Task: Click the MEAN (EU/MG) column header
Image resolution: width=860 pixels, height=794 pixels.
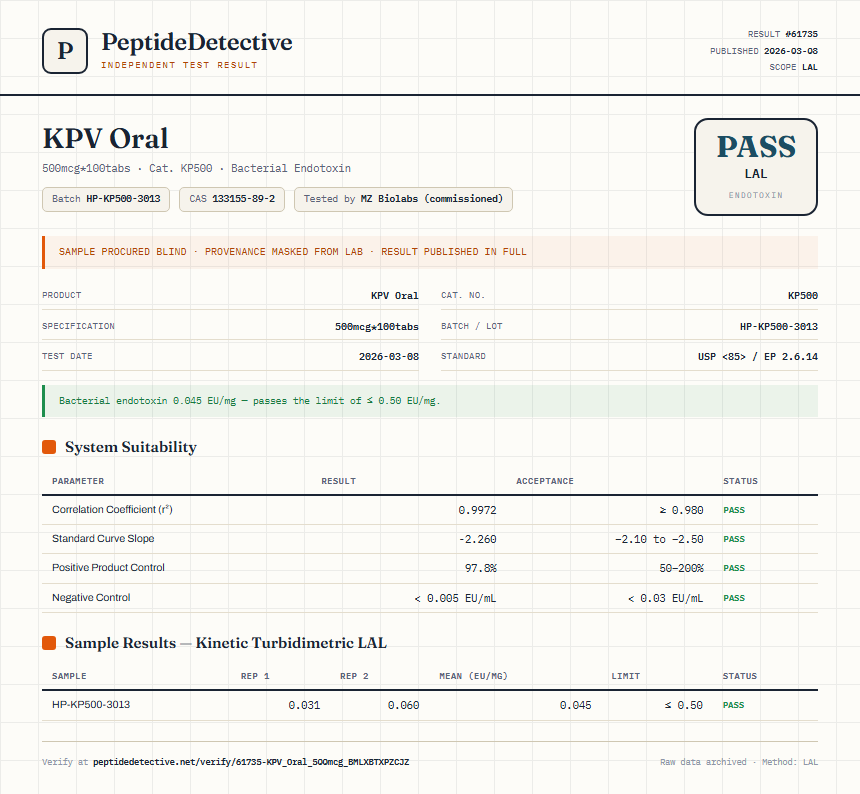Action: (x=473, y=676)
